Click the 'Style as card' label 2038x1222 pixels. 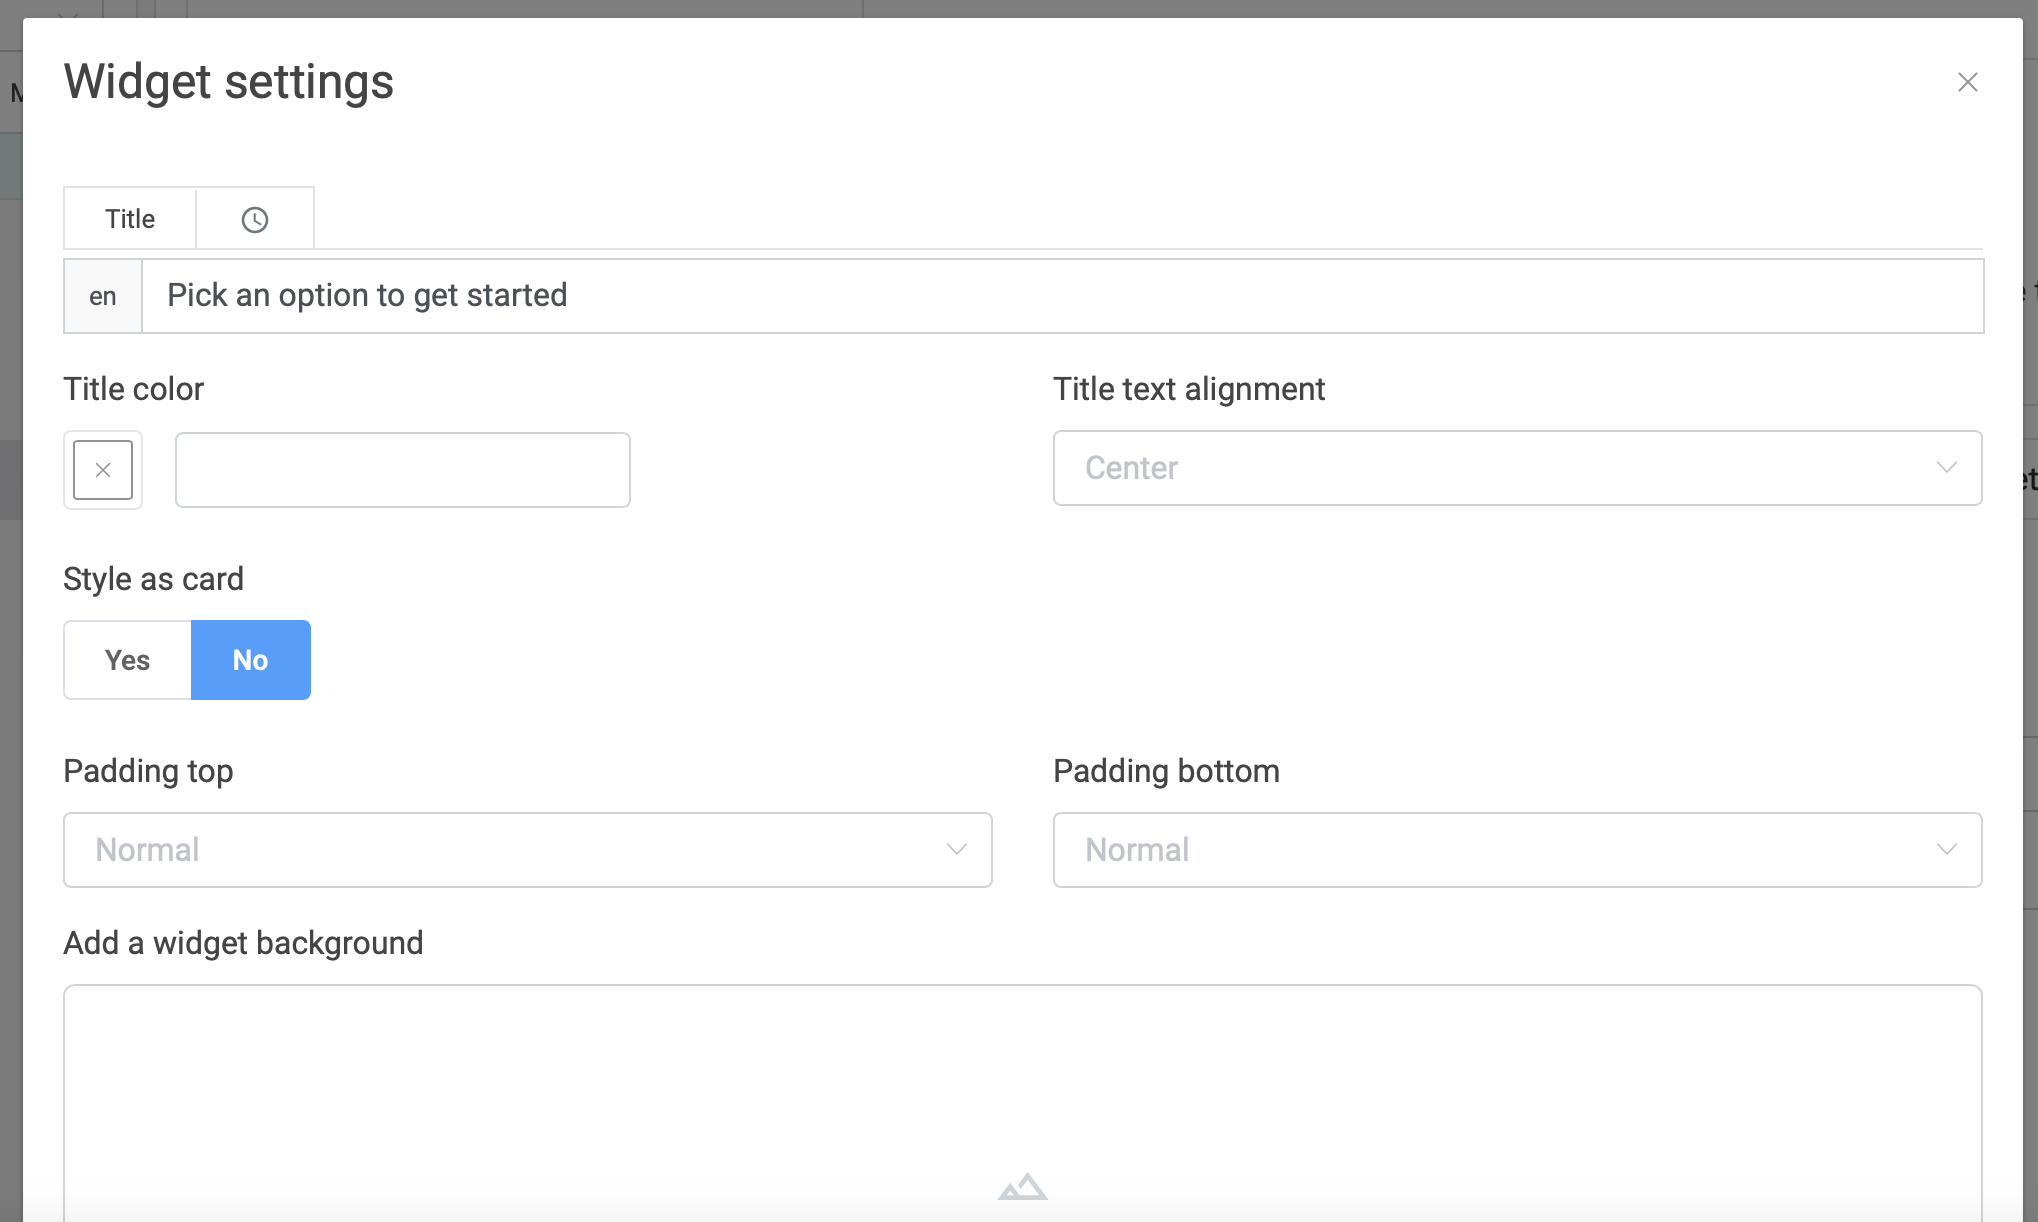click(x=153, y=579)
